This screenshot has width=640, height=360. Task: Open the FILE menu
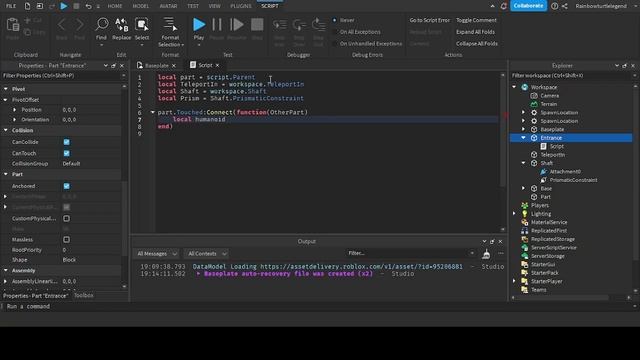[x=11, y=6]
